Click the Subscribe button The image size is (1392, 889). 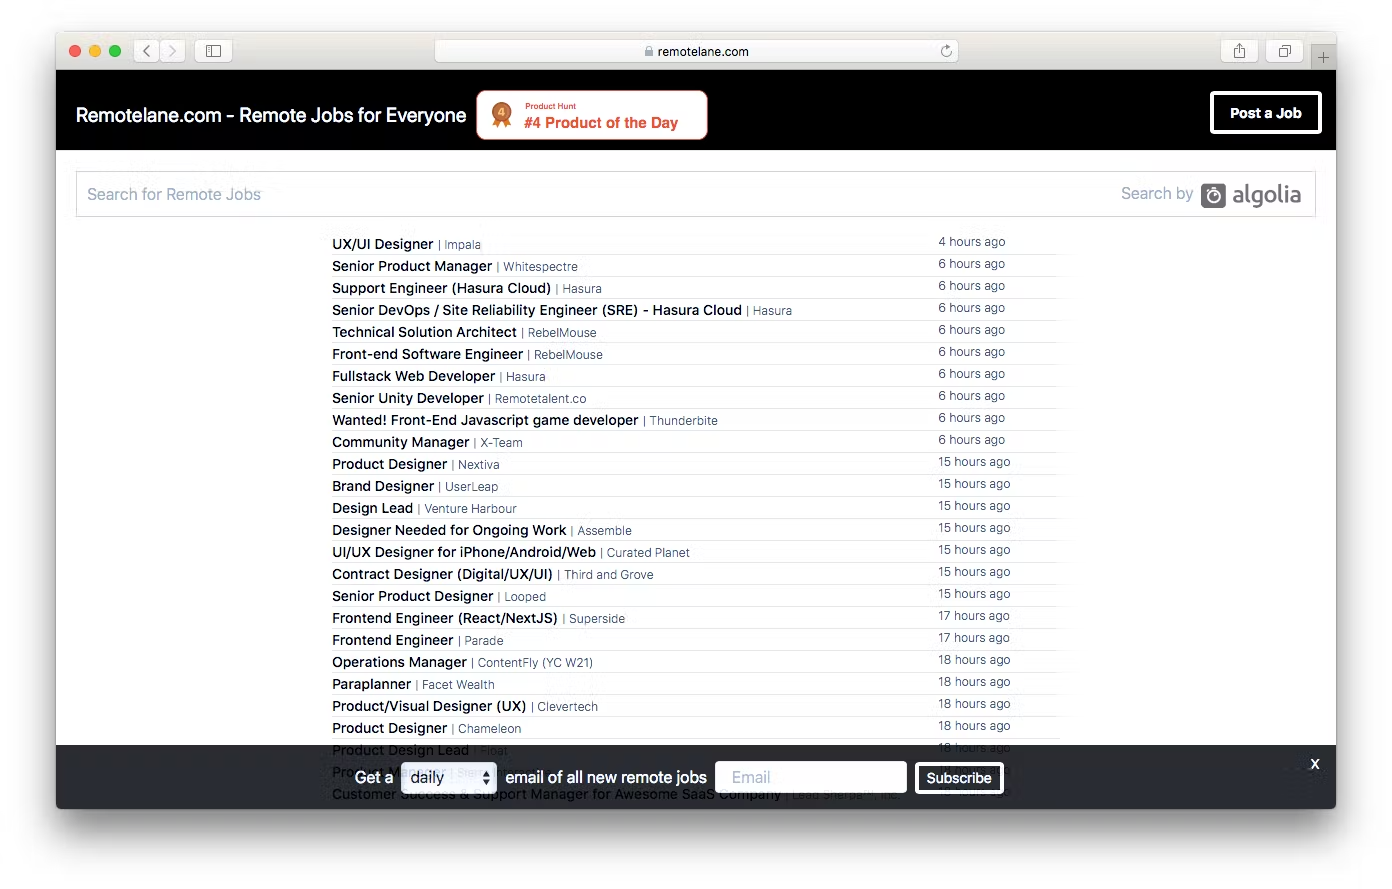pos(959,777)
